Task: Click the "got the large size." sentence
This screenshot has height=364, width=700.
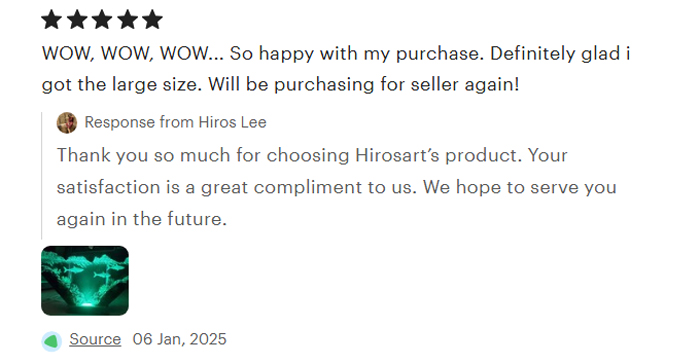Action: point(122,85)
